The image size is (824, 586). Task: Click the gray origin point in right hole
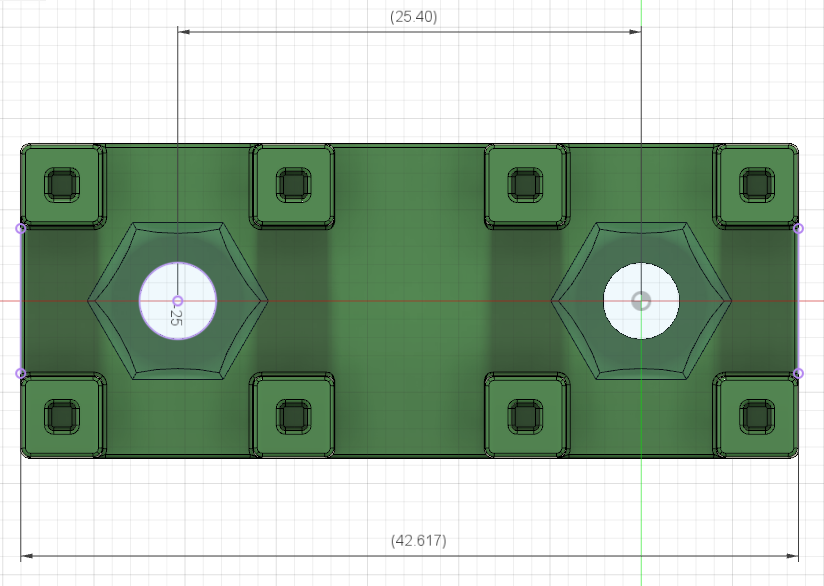[x=641, y=301]
